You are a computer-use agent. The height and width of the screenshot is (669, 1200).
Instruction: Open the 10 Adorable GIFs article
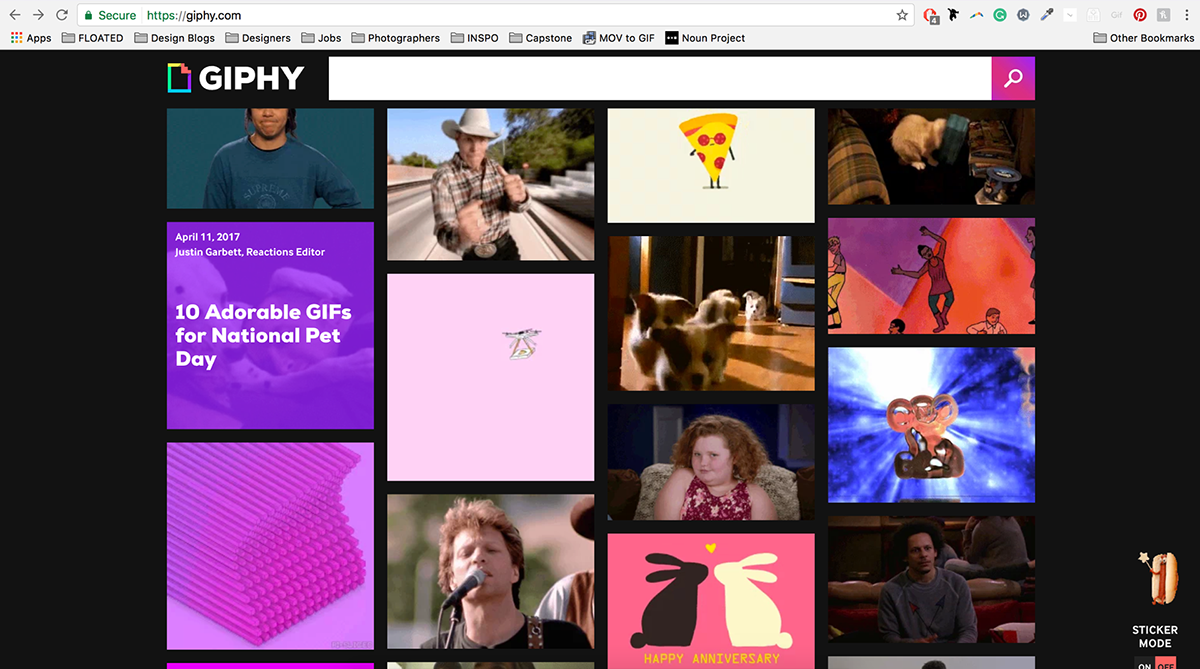(270, 325)
